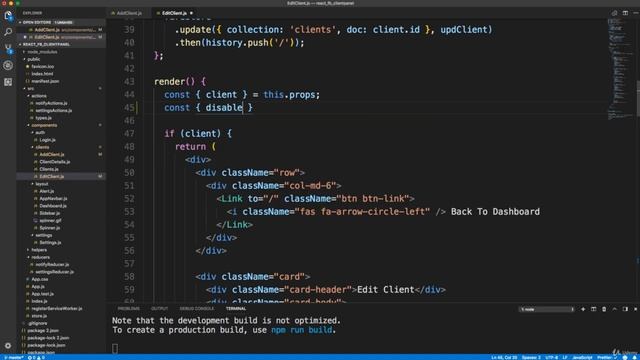This screenshot has height=360, width=640.
Task: Change the LF end of line sequence
Action: (x=565, y=358)
